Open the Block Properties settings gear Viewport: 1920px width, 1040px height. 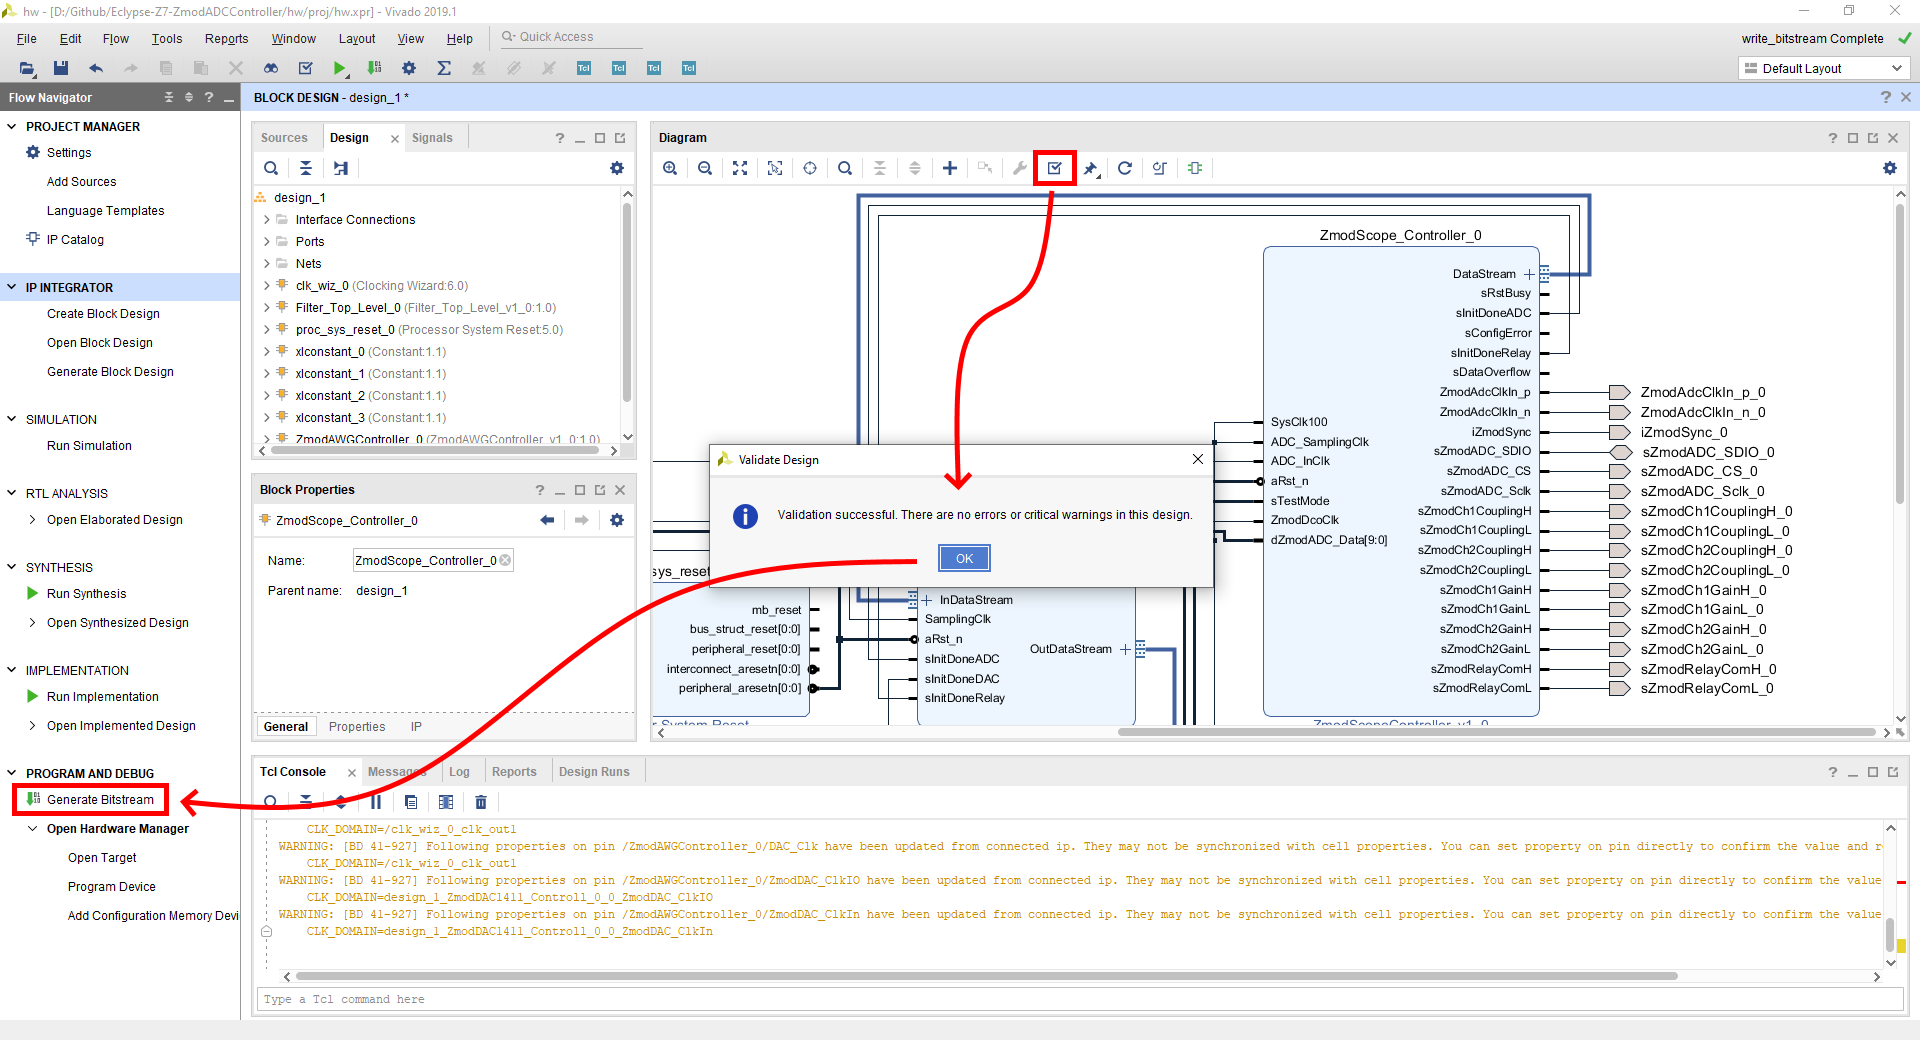pos(617,520)
